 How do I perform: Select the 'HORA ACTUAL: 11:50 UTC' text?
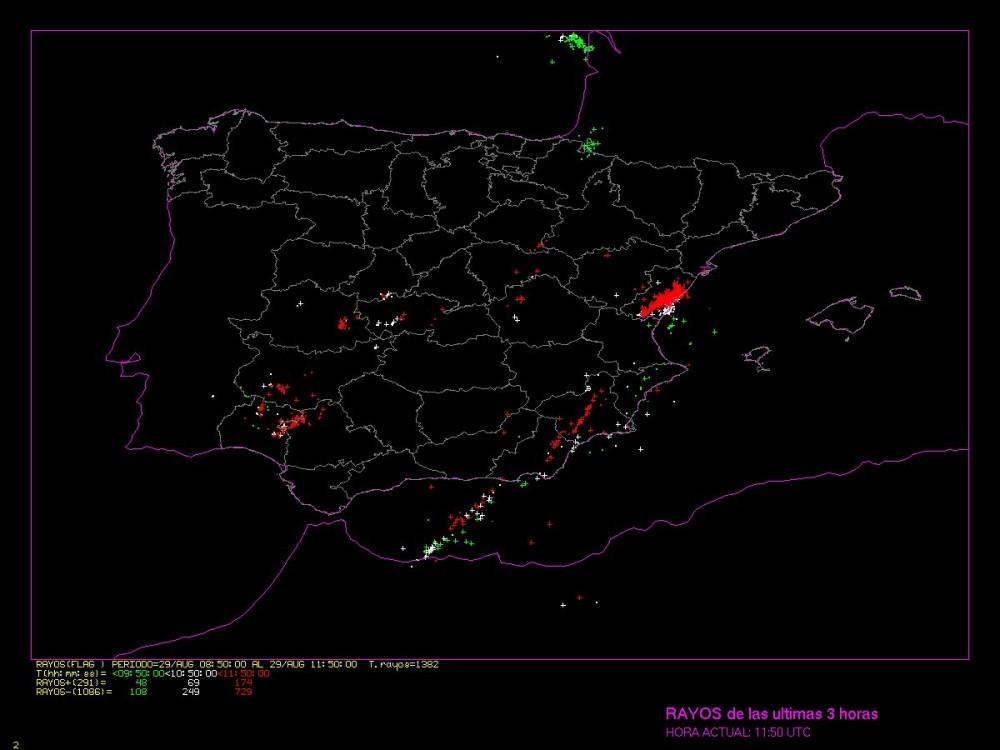point(737,732)
